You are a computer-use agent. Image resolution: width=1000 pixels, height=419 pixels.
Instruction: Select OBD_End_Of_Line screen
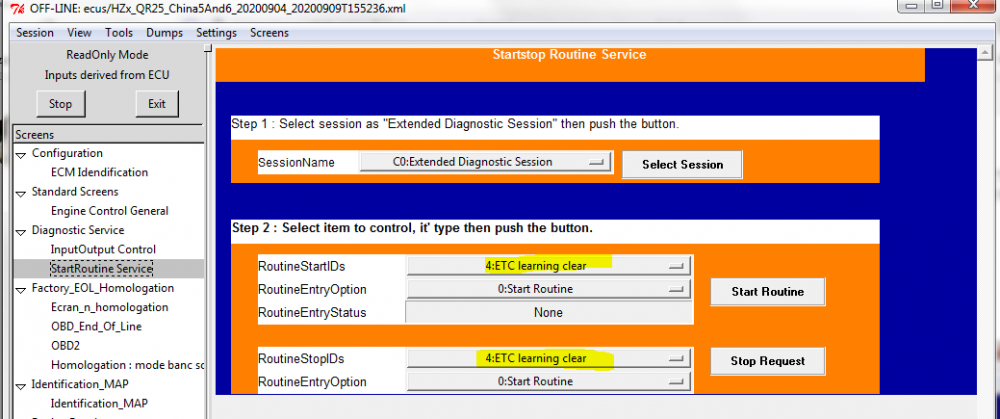coord(96,326)
